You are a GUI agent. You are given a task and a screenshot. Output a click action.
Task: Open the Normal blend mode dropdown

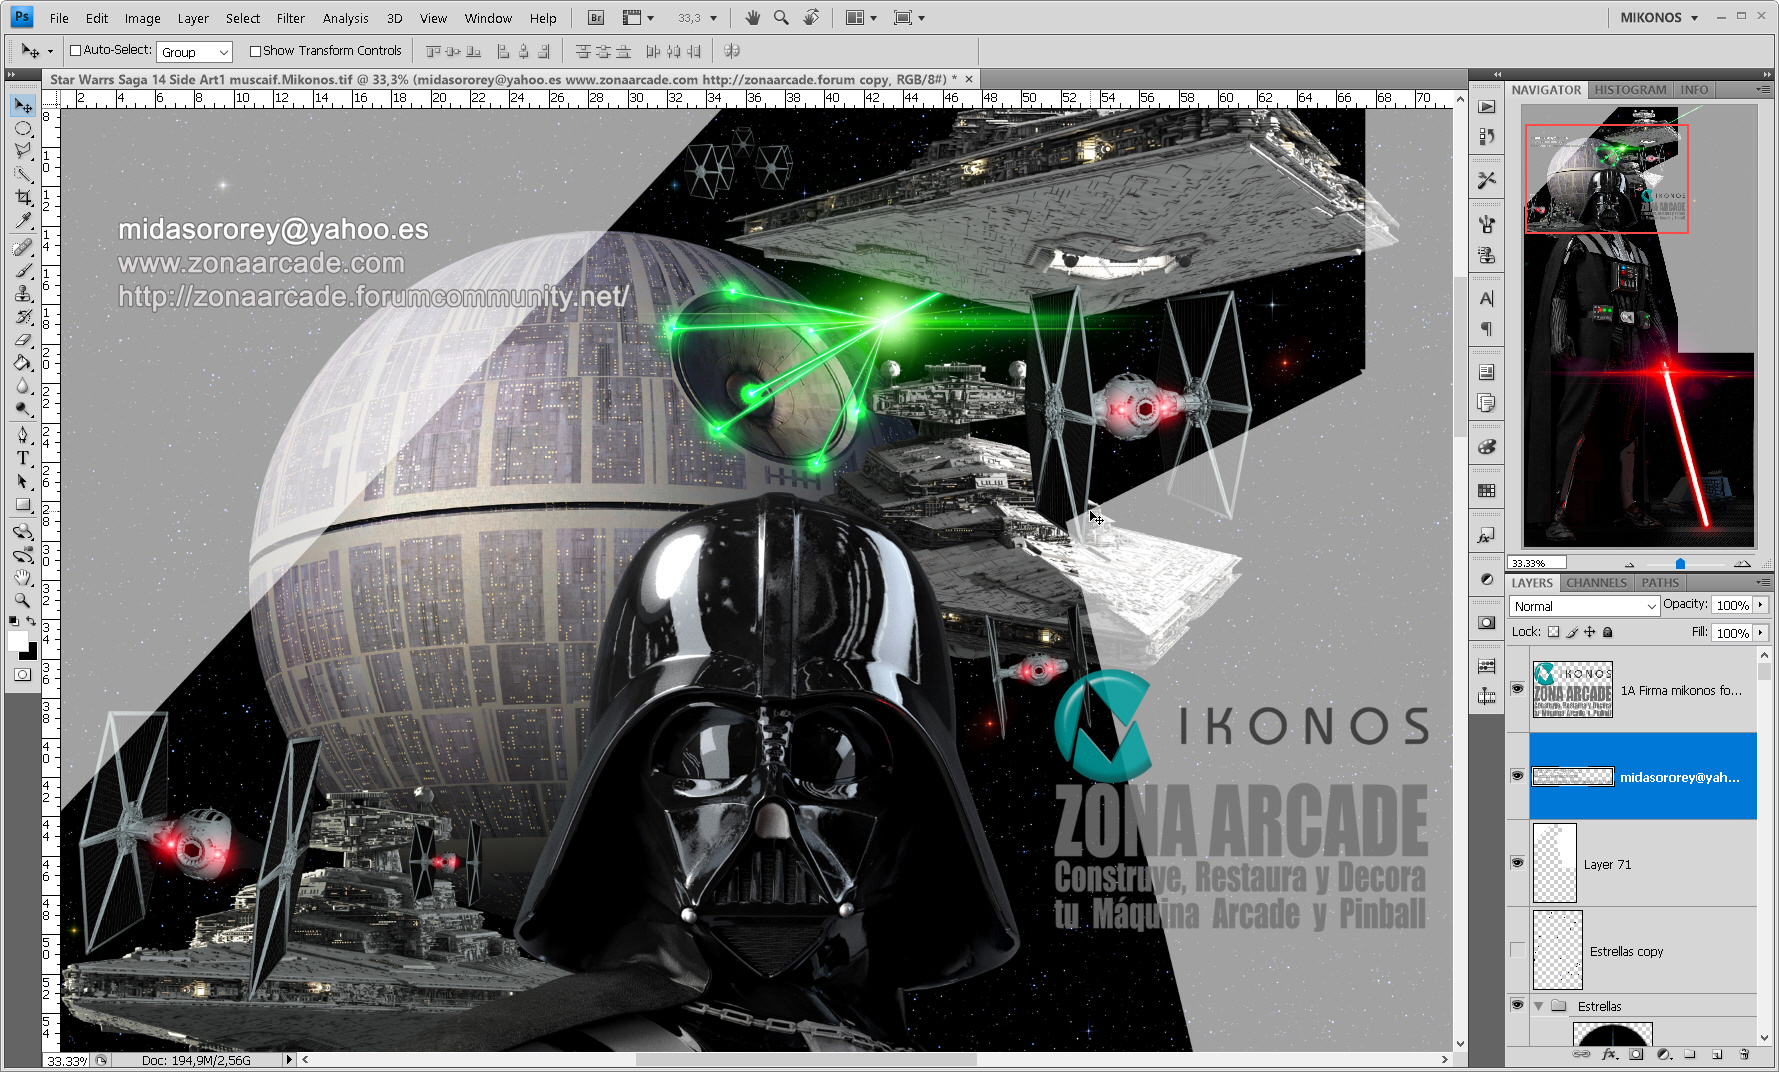(1584, 606)
